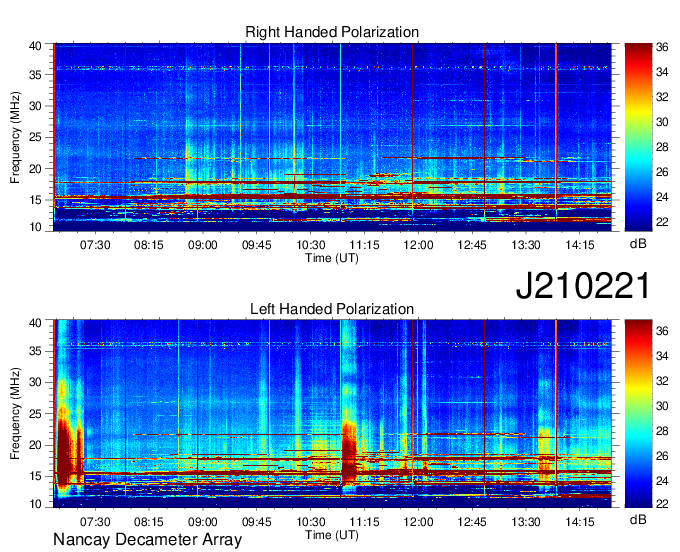Click the 40 MHz tick on Left Handed plot
The image size is (680, 552).
35,323
